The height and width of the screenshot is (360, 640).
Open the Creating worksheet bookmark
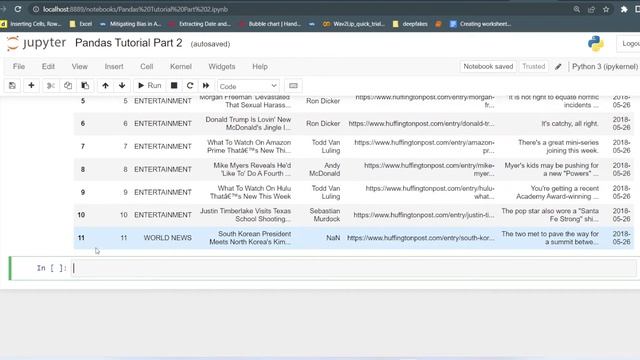[x=480, y=24]
